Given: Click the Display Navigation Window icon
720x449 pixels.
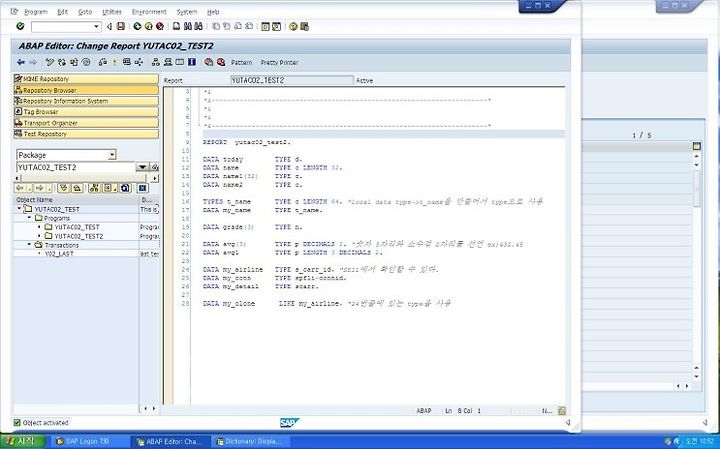Looking at the screenshot, I should pos(168,62).
